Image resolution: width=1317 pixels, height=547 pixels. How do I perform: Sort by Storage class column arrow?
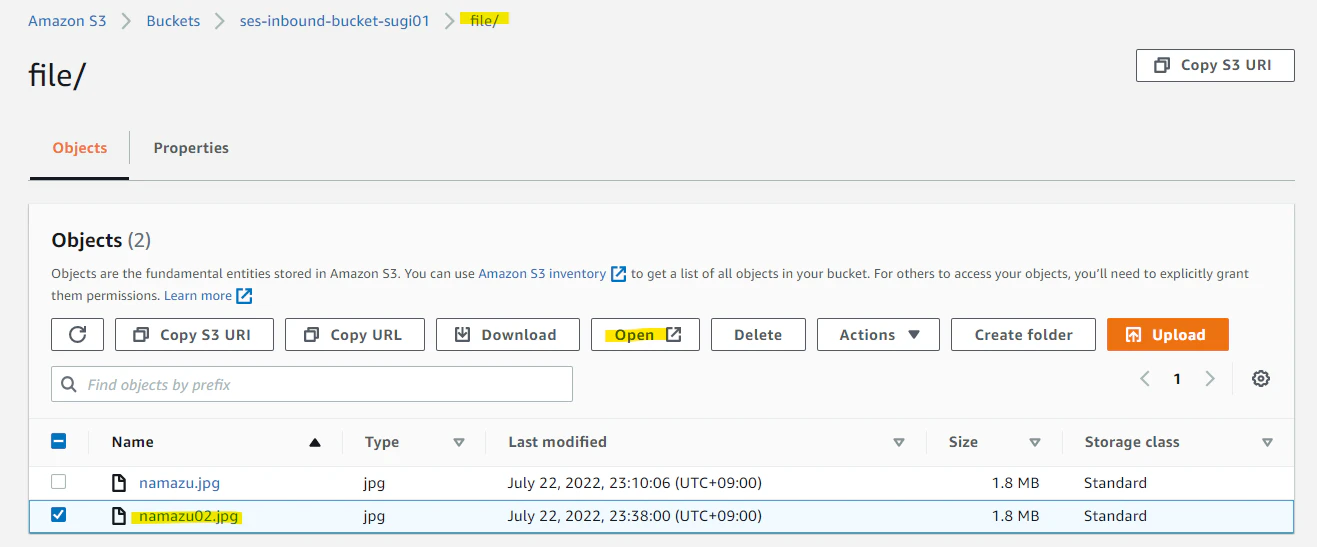tap(1267, 442)
